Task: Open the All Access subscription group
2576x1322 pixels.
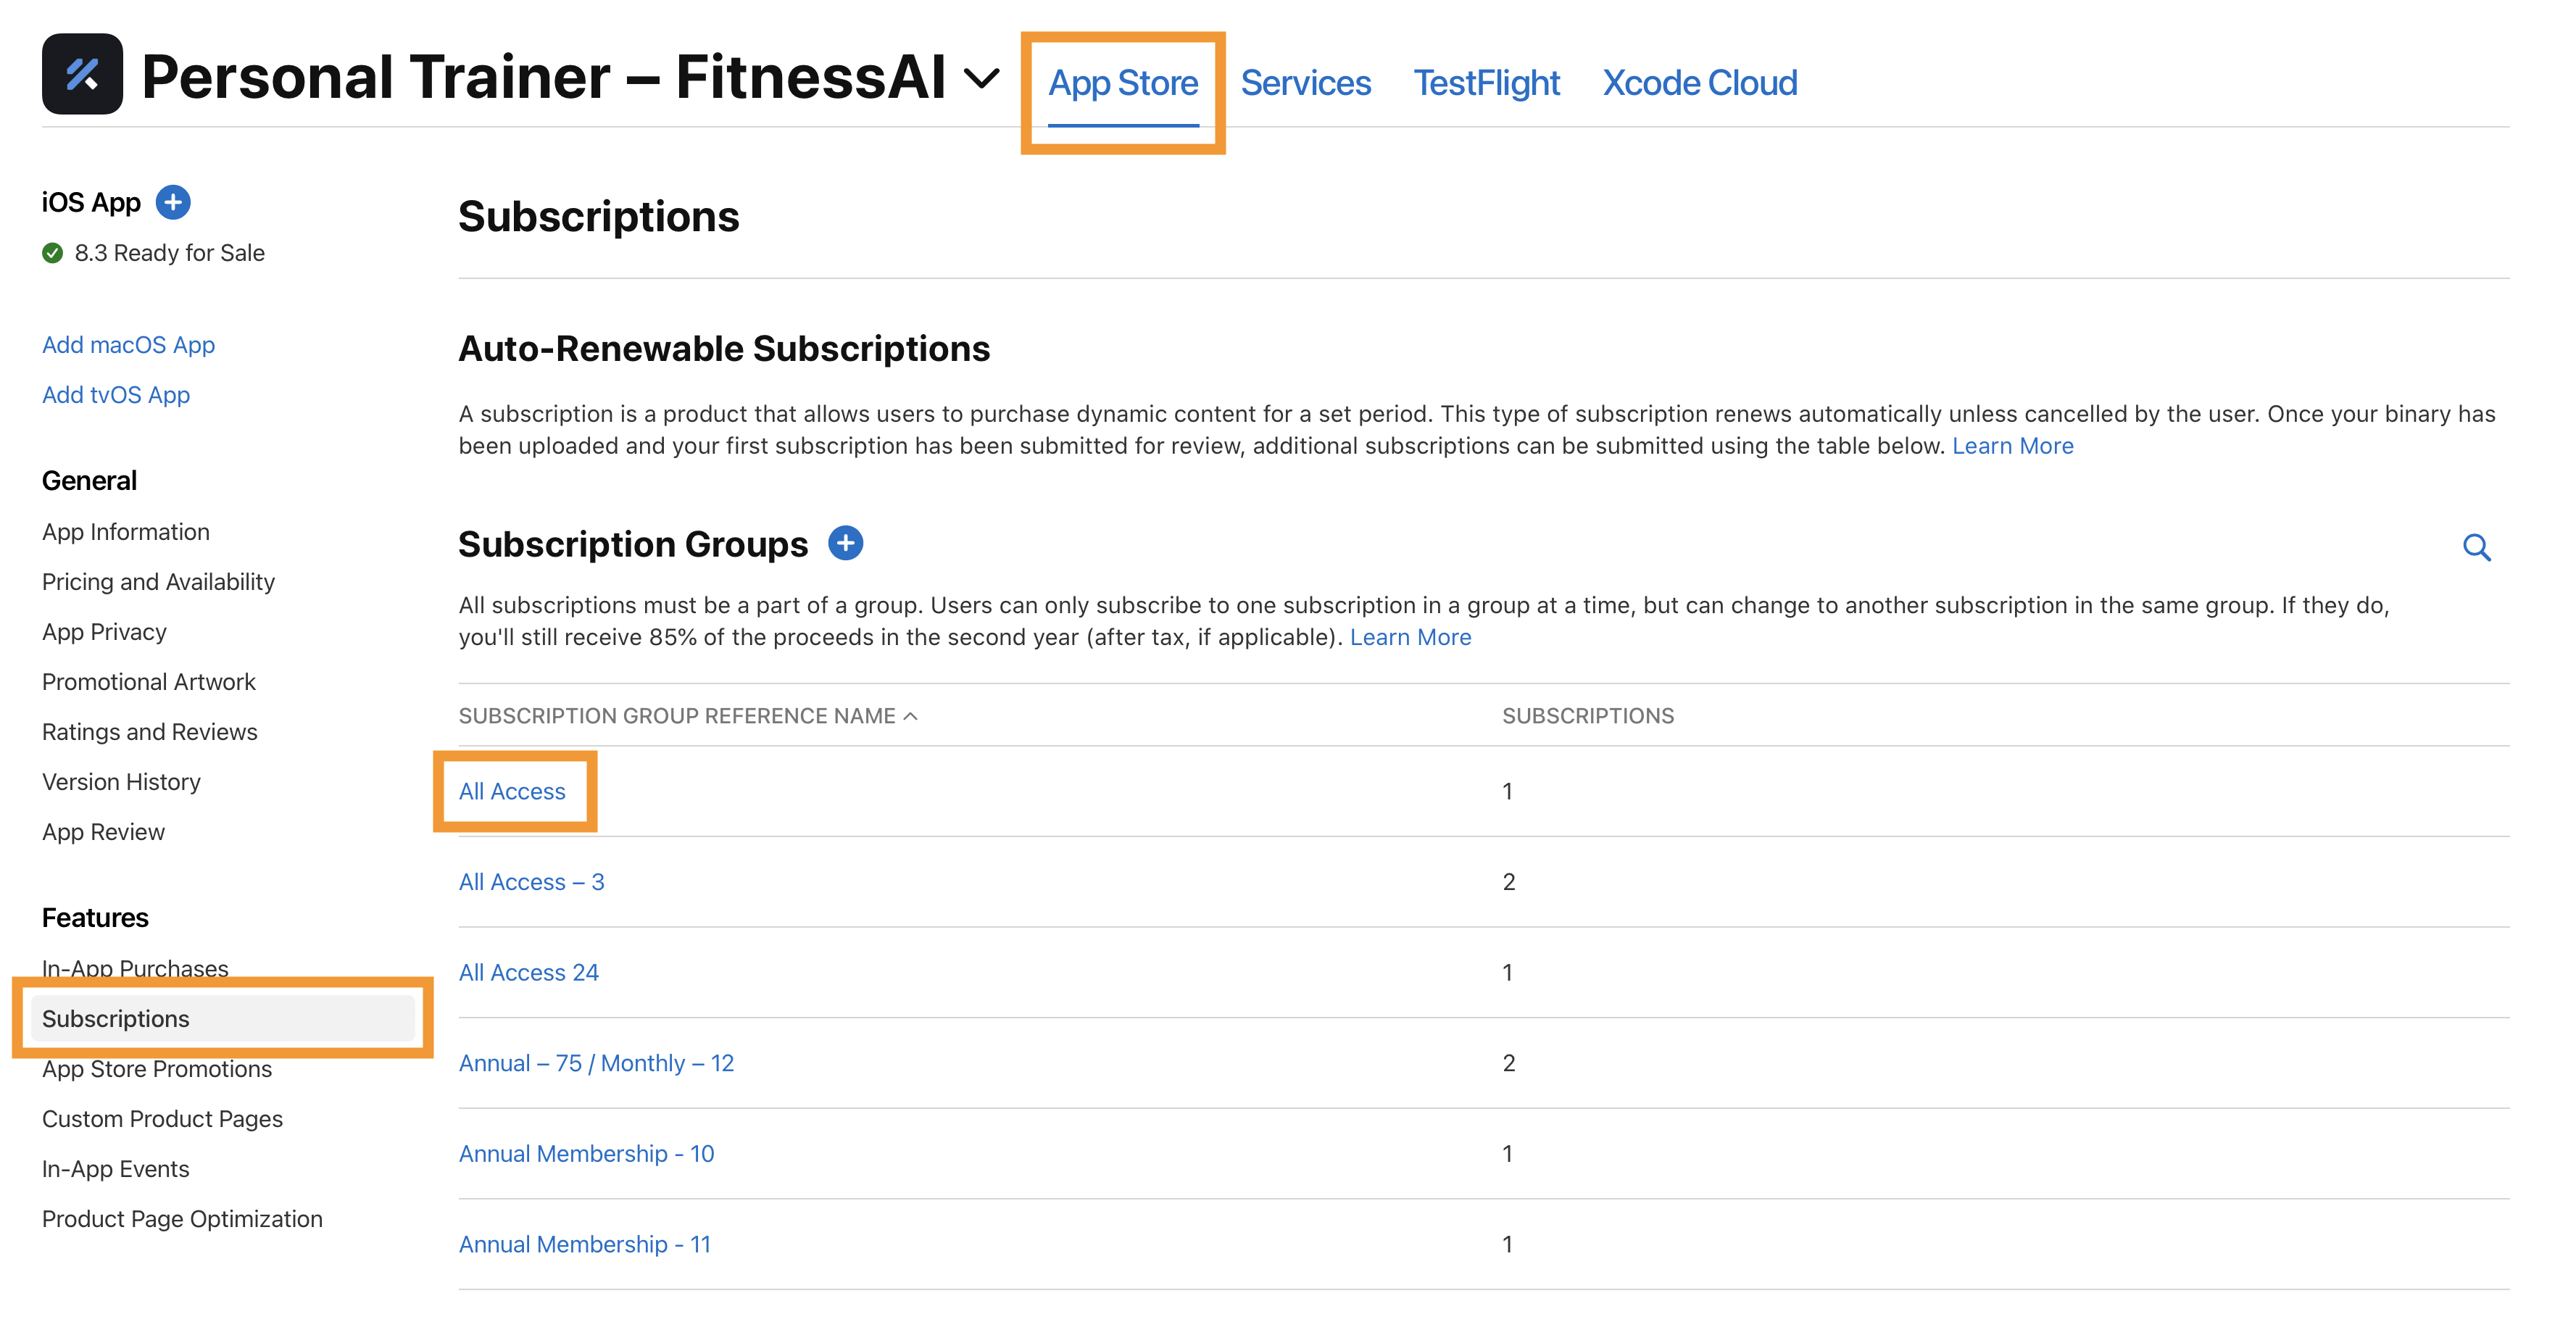Action: click(512, 791)
